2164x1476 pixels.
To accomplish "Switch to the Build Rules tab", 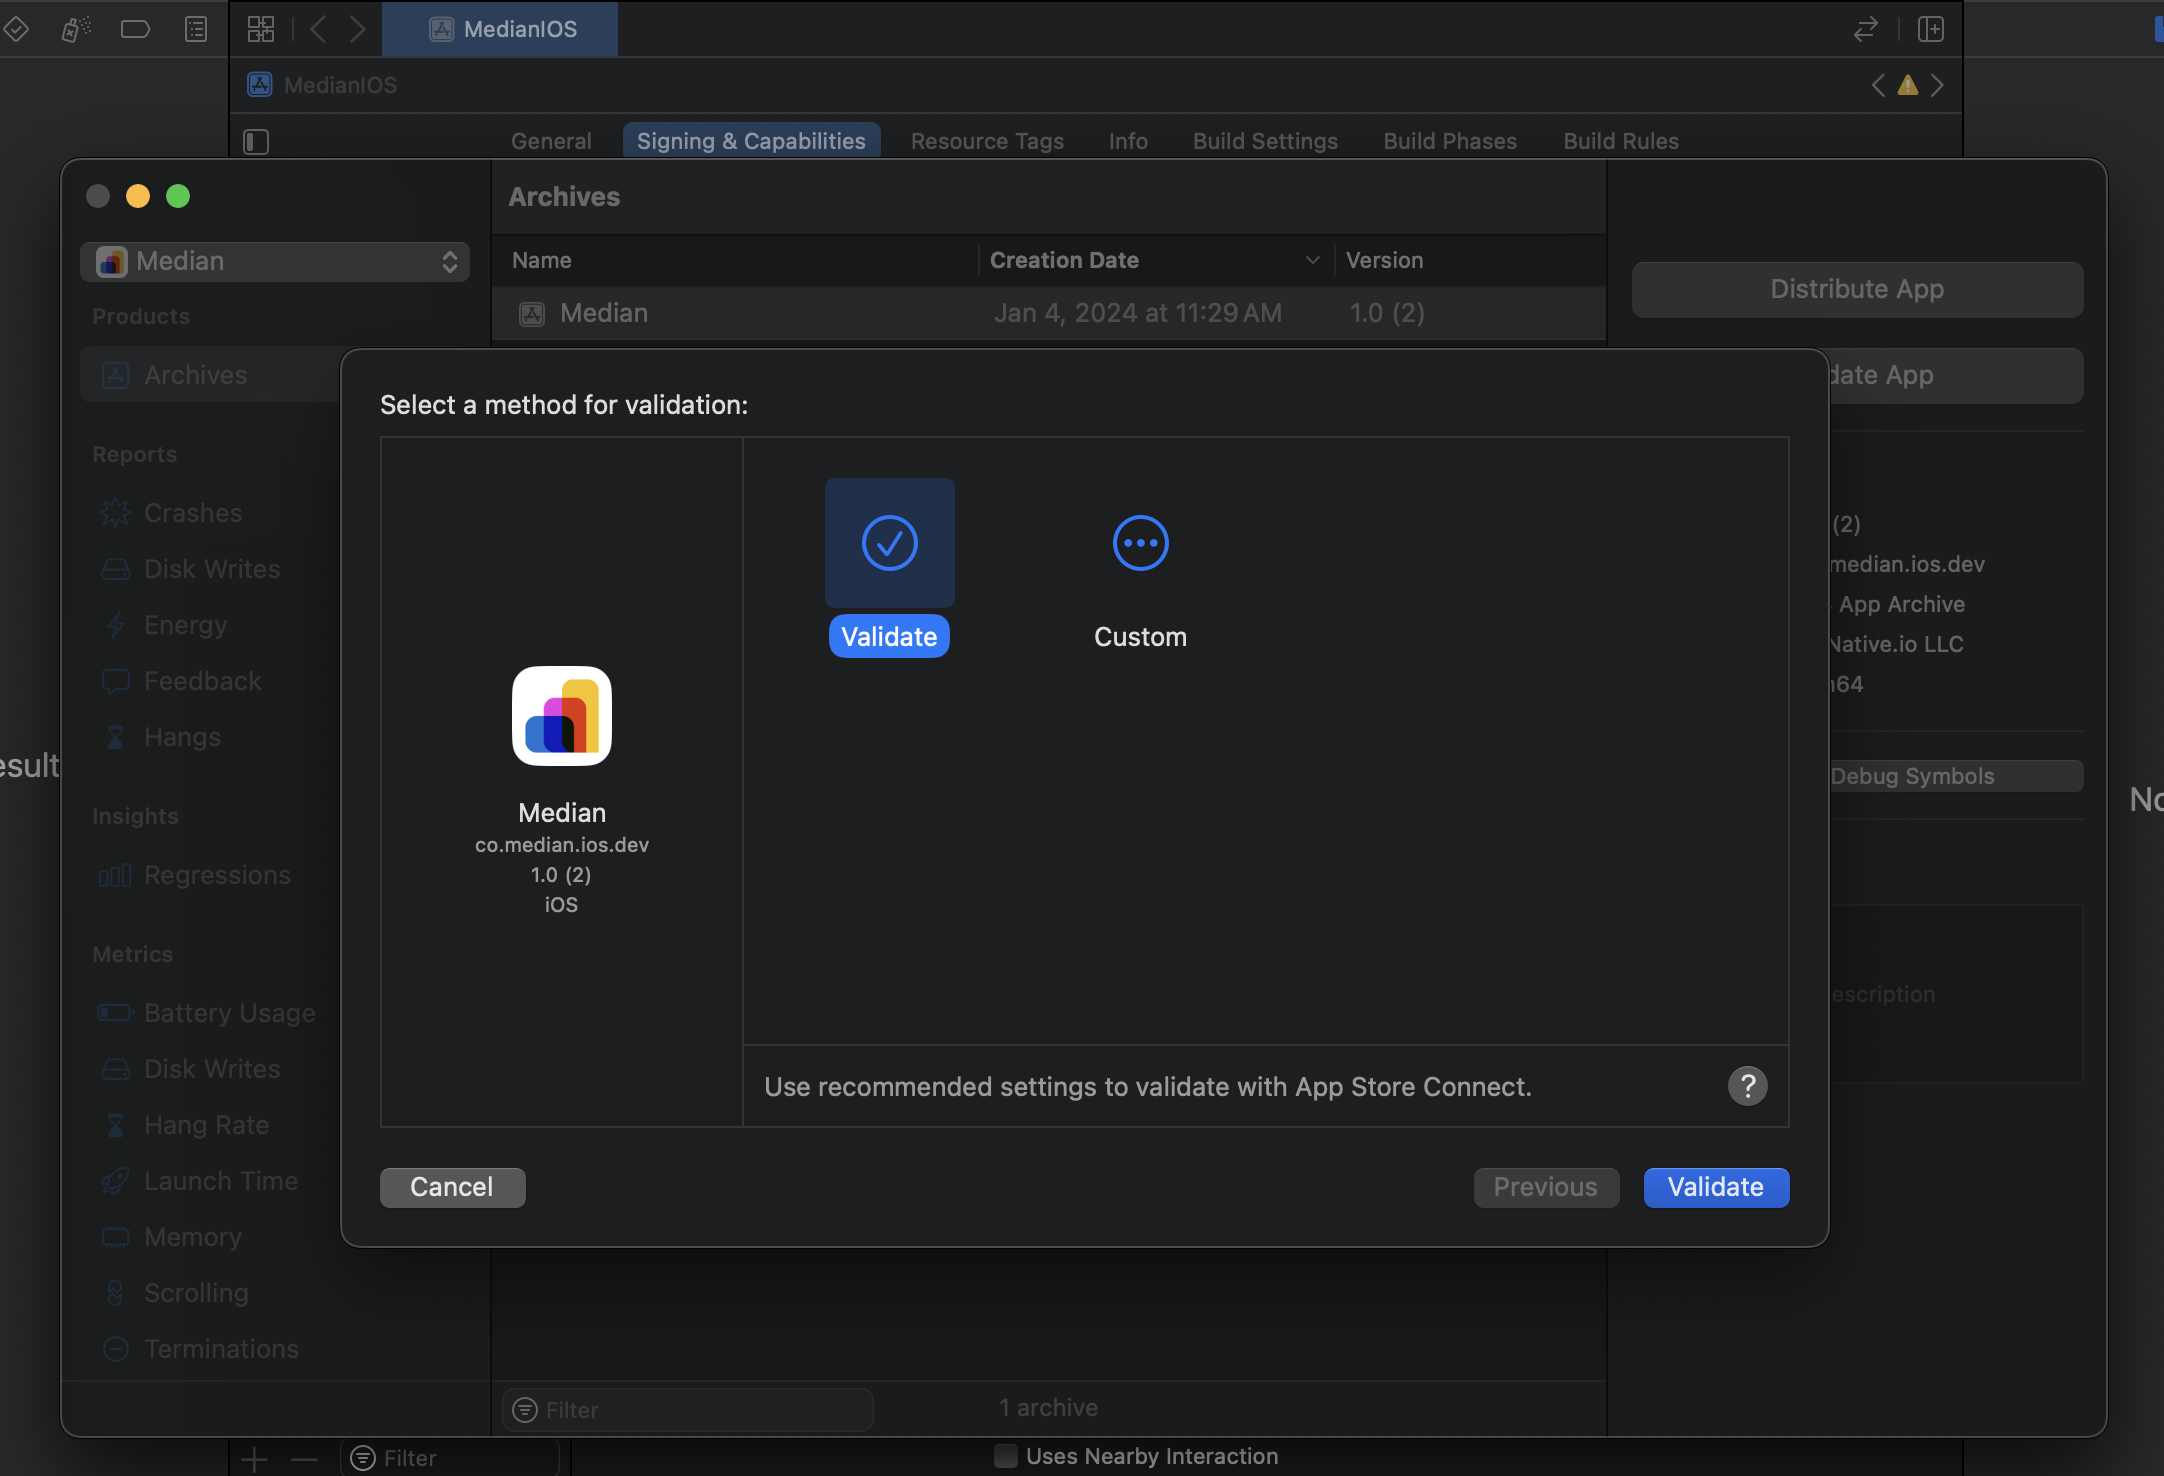I will (x=1621, y=141).
